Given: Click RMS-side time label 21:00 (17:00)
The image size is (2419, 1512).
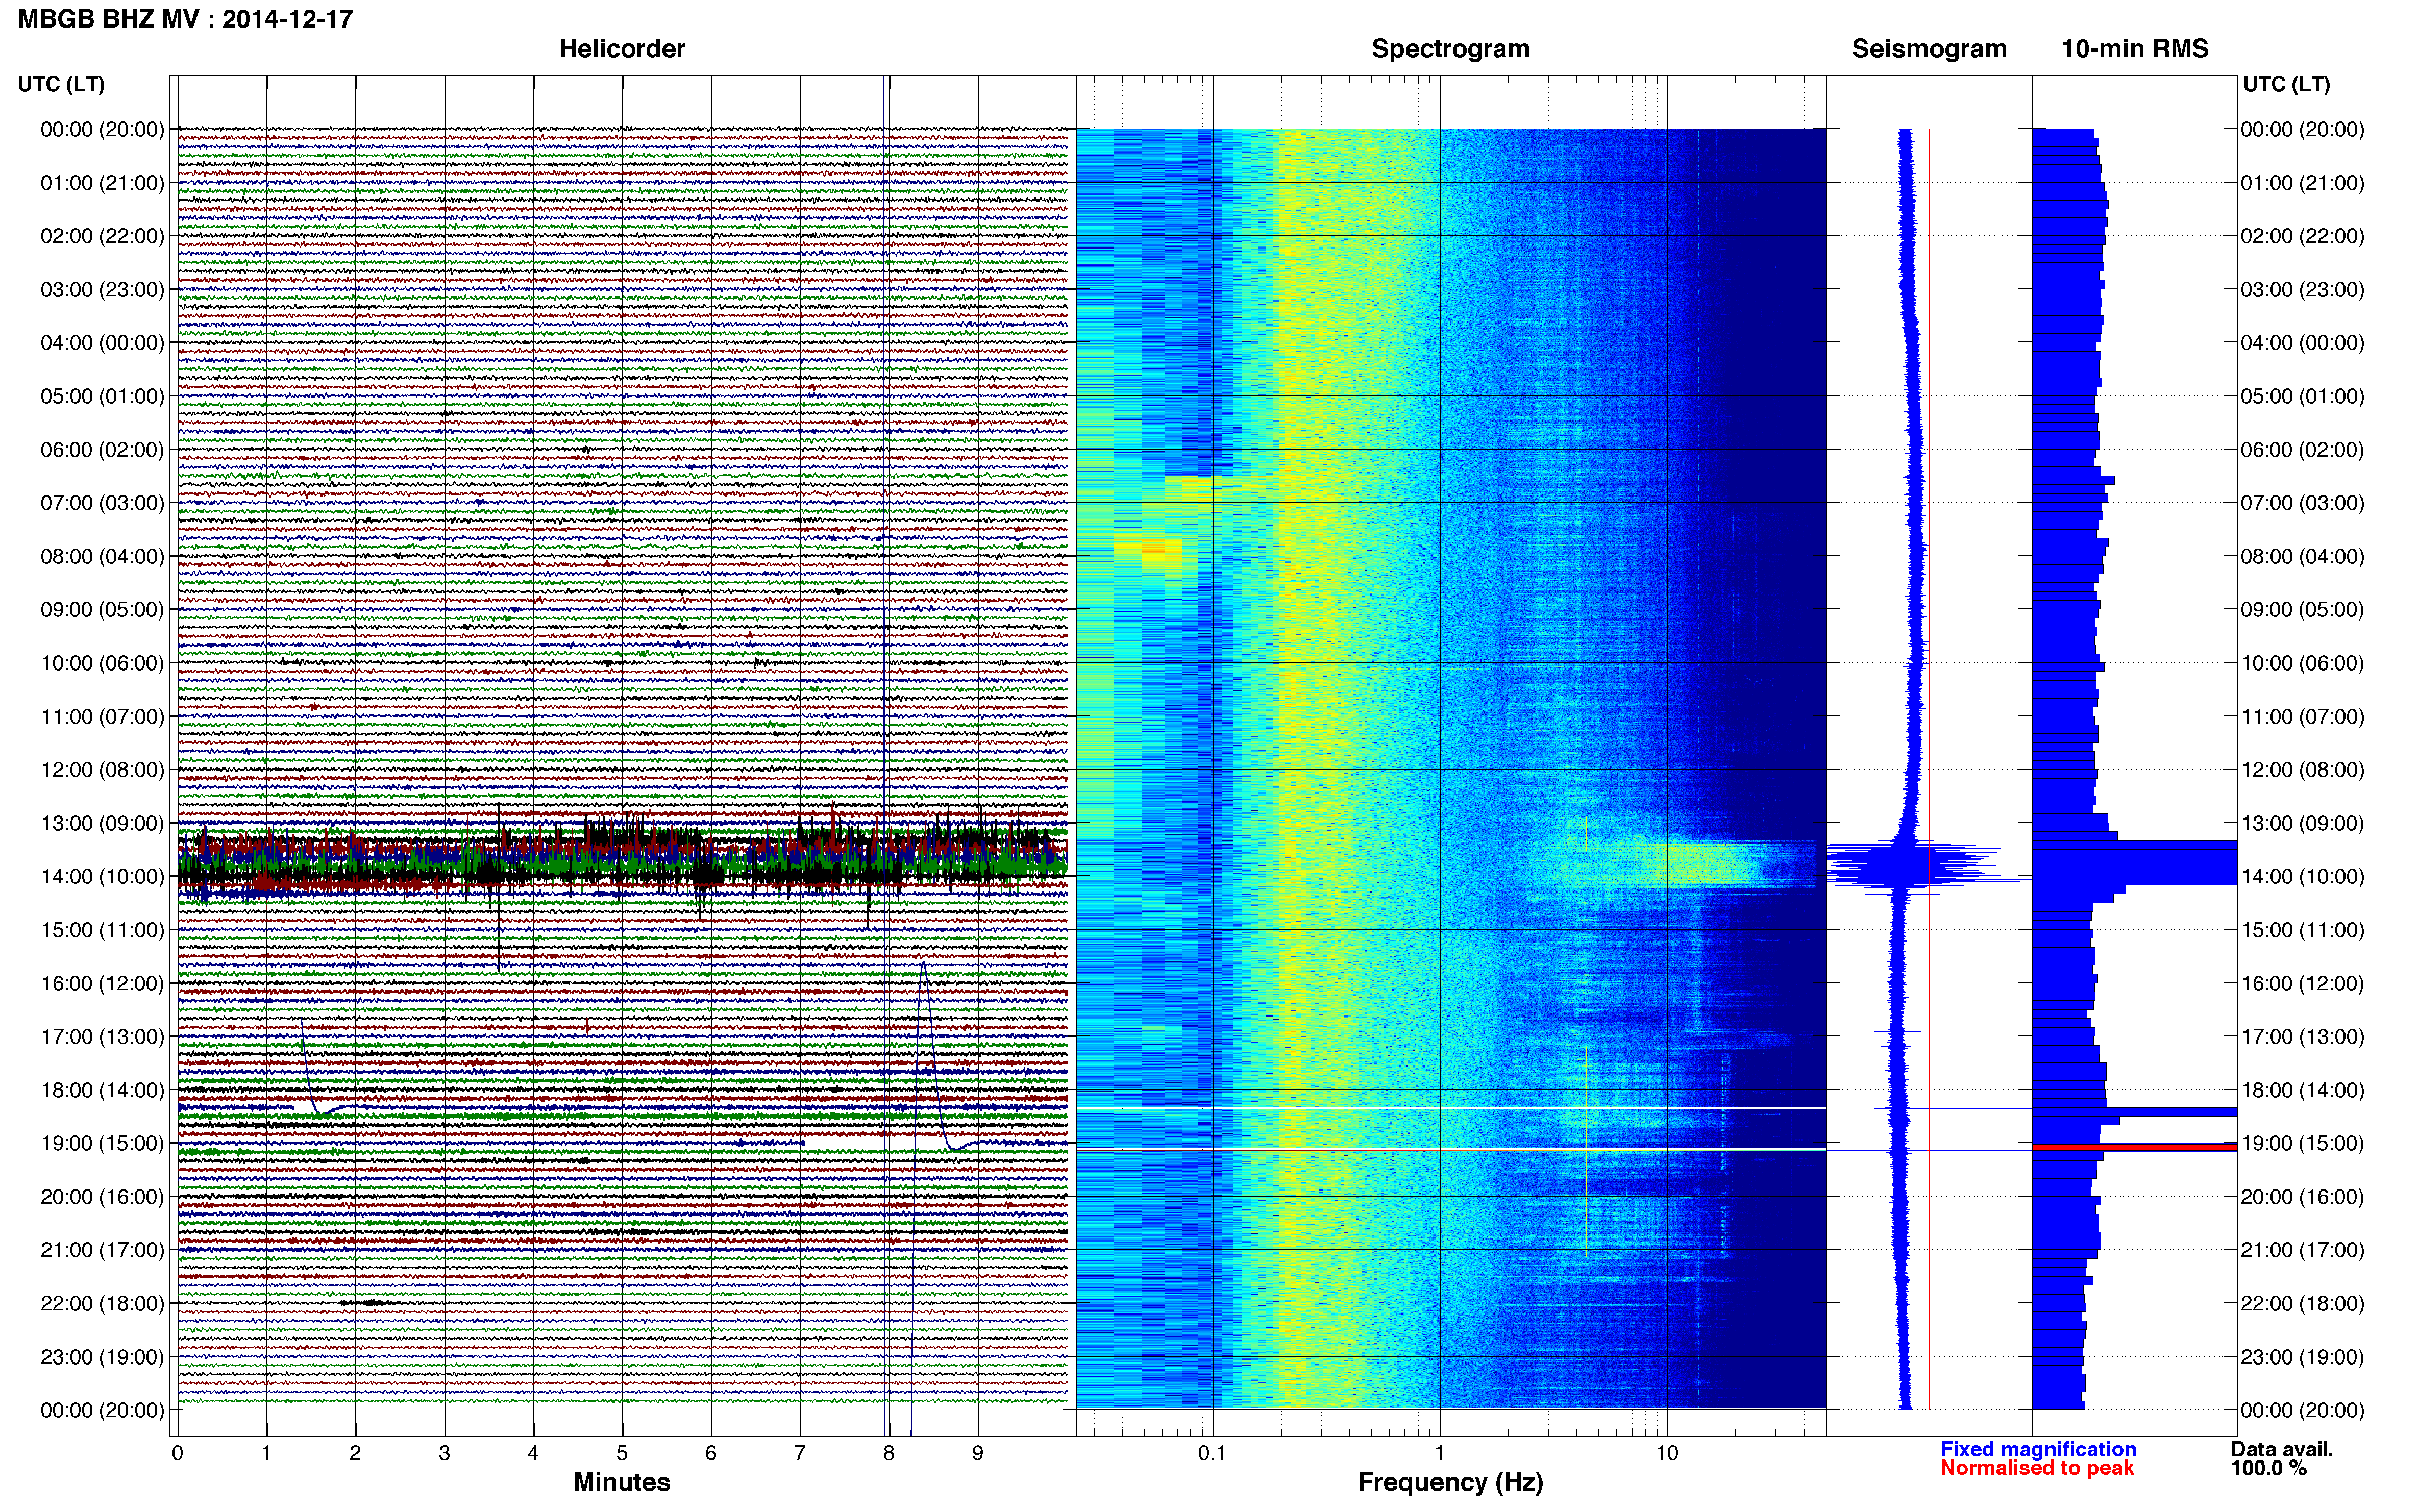Looking at the screenshot, I should (2303, 1250).
